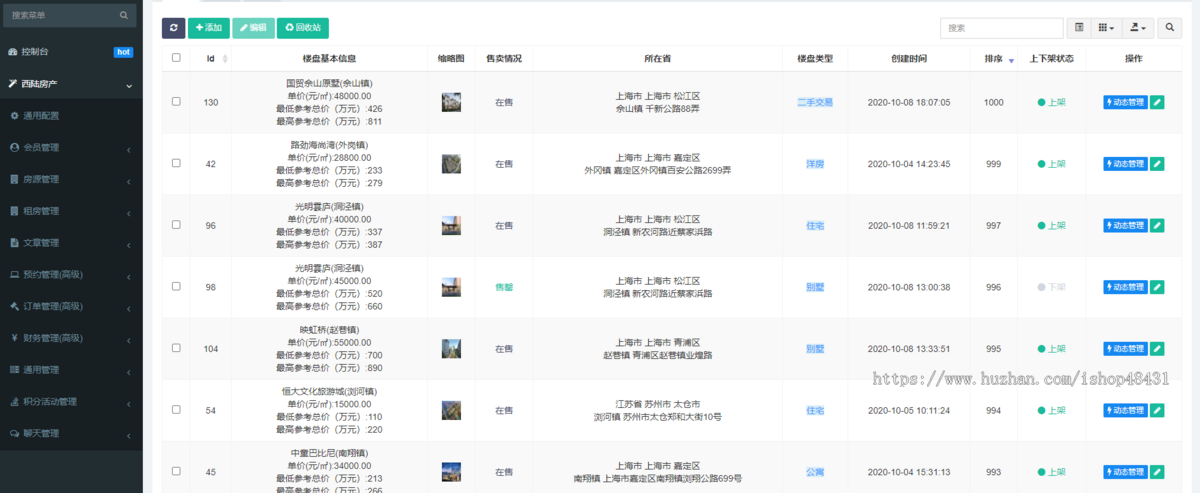1200x493 pixels.
Task: Click pencil edit icon for row Id 98
Action: (1157, 287)
